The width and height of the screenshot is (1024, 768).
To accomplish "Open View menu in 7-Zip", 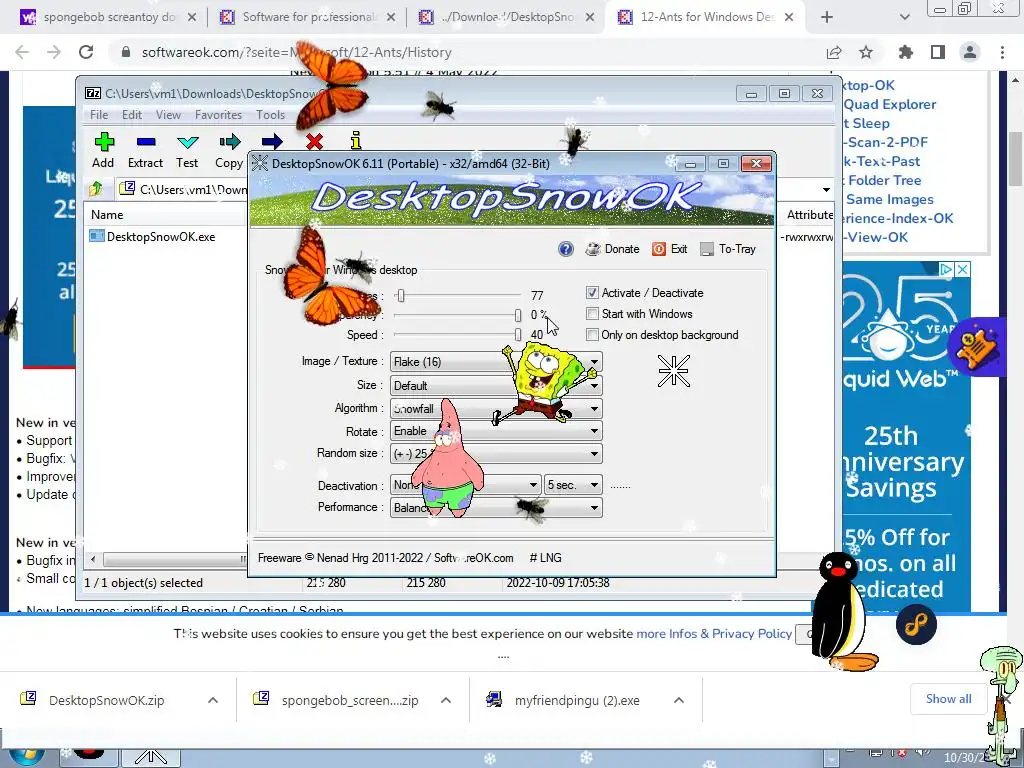I will click(x=168, y=115).
